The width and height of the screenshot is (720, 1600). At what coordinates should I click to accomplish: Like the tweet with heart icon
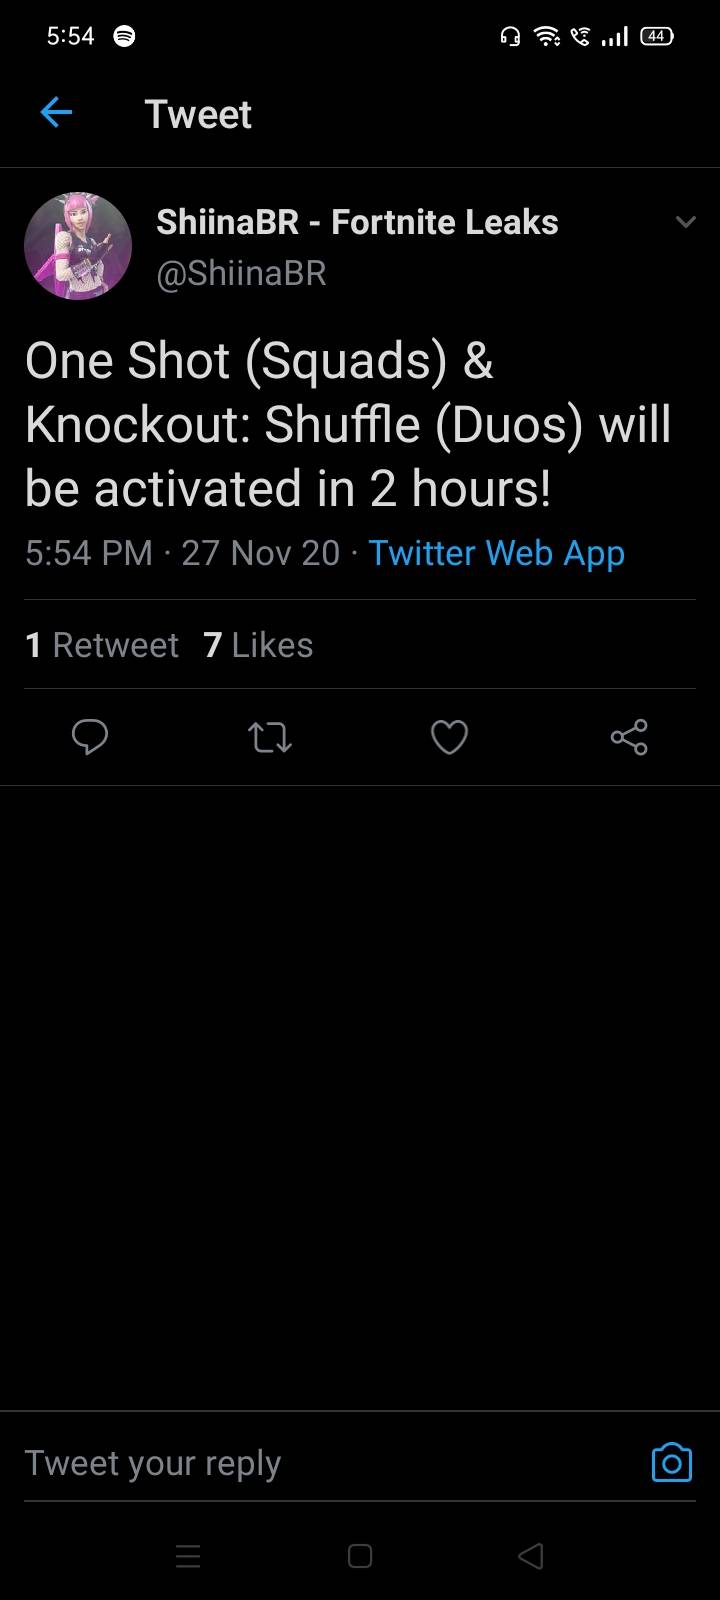click(x=449, y=738)
